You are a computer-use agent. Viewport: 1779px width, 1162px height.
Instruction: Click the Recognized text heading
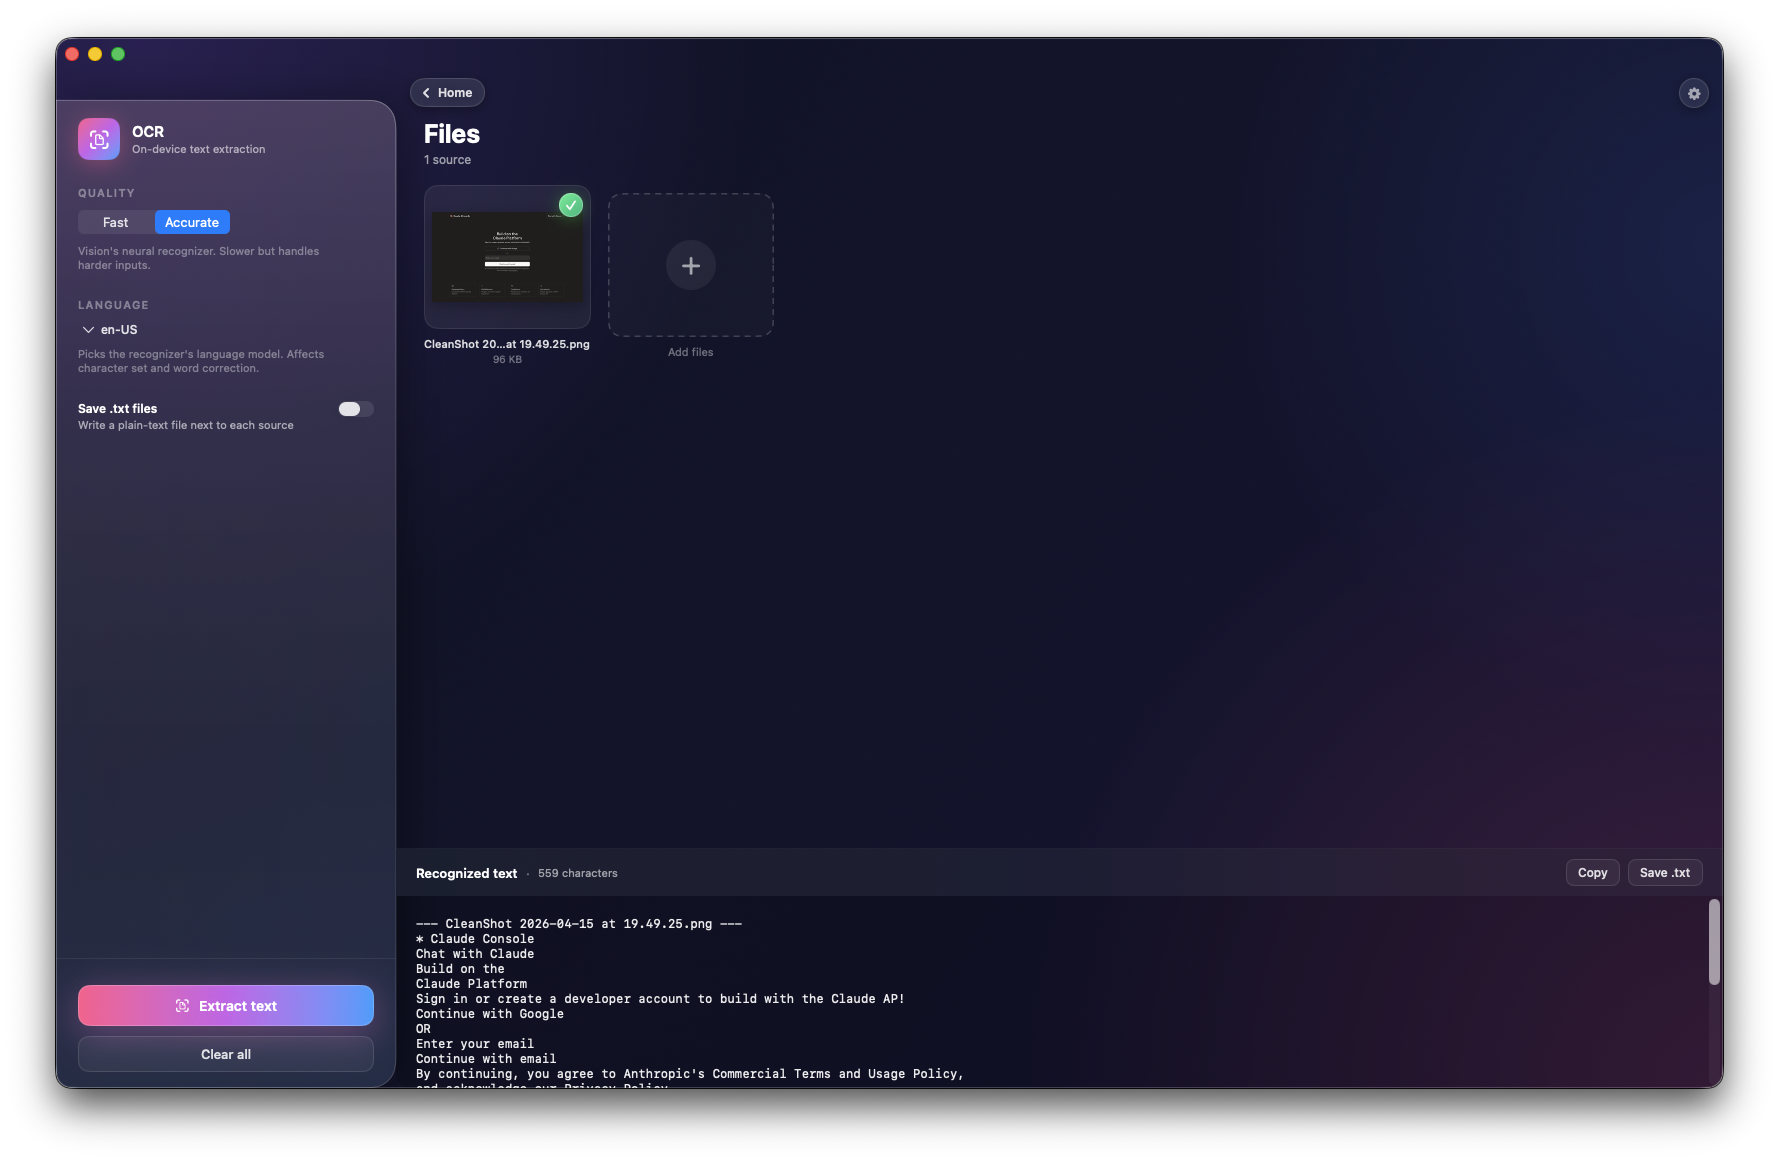click(x=466, y=873)
